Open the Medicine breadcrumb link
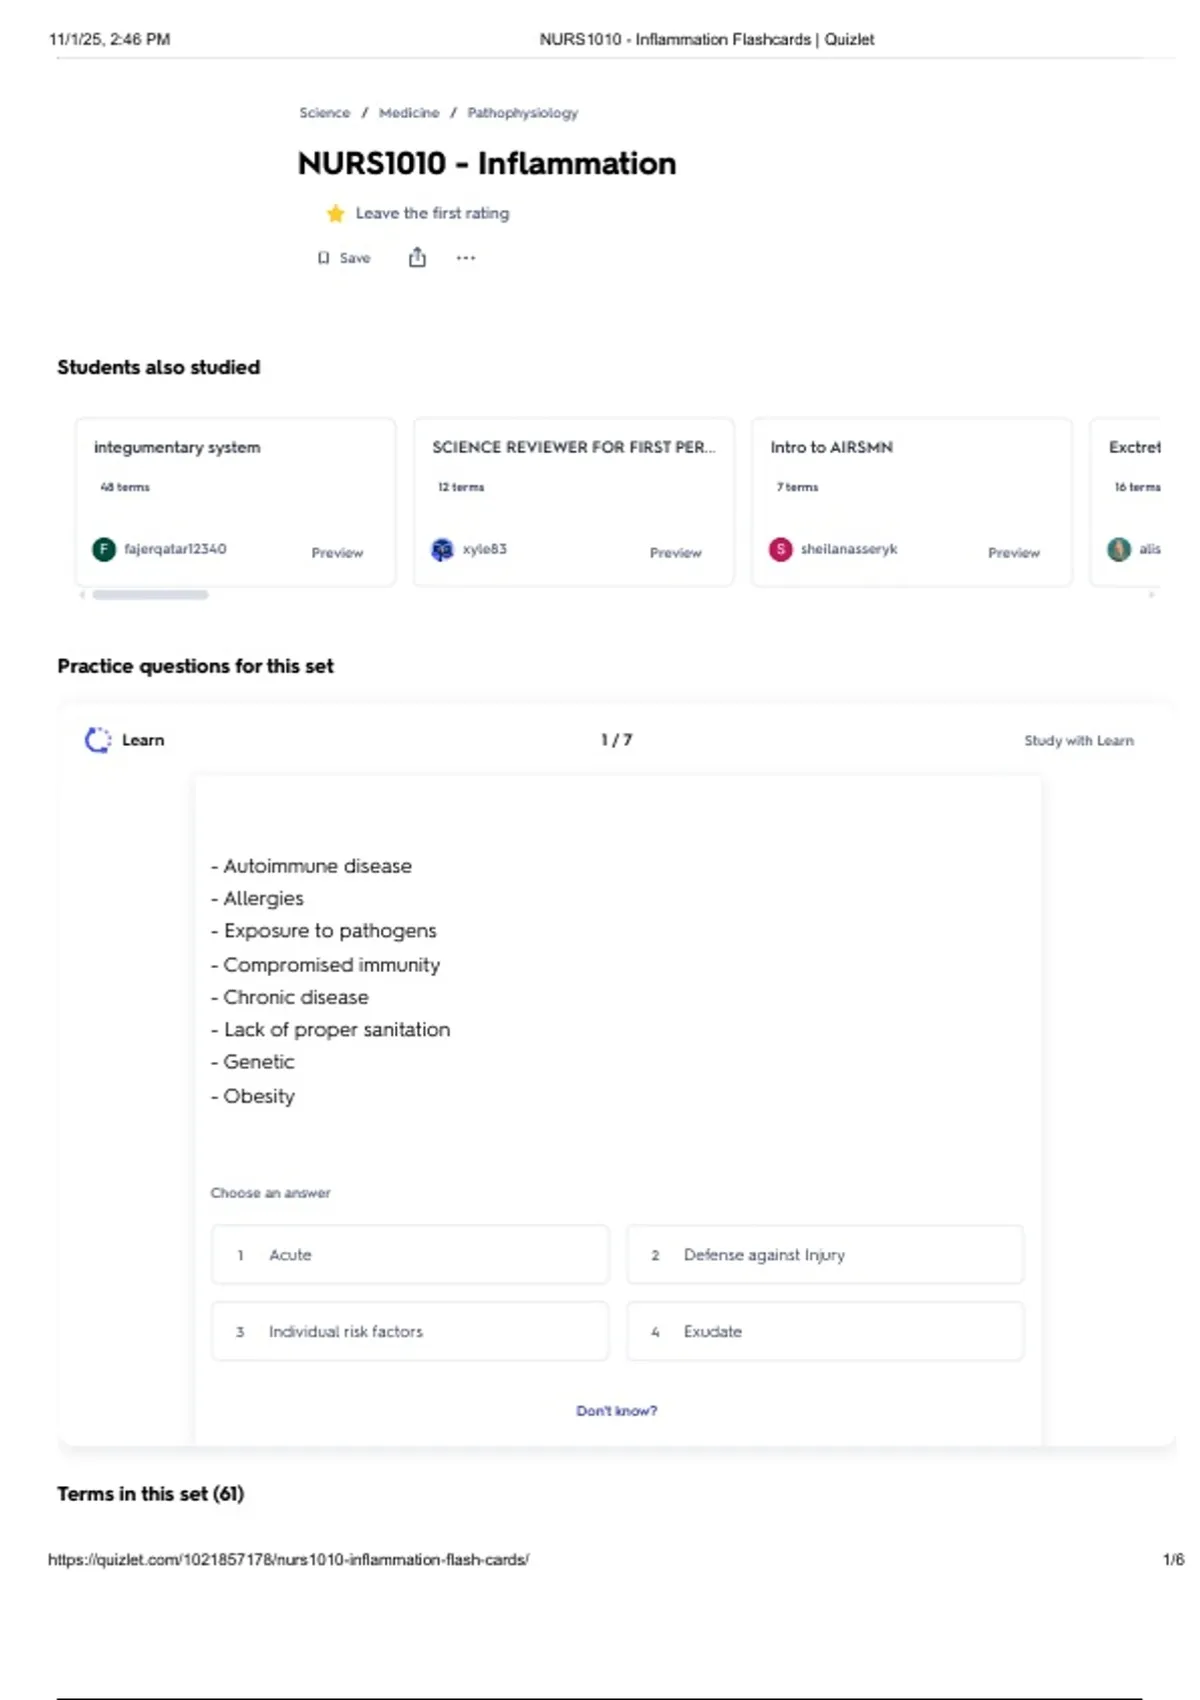Viewport: 1200px width, 1700px height. point(409,113)
